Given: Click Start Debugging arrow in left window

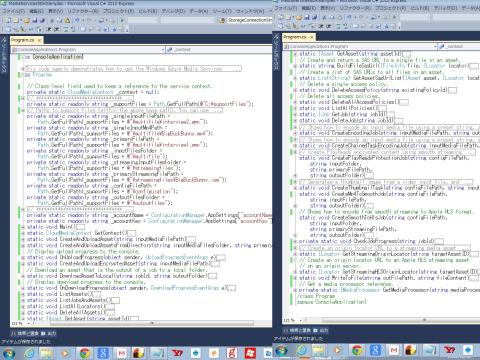Looking at the screenshot, I should pos(122,20).
